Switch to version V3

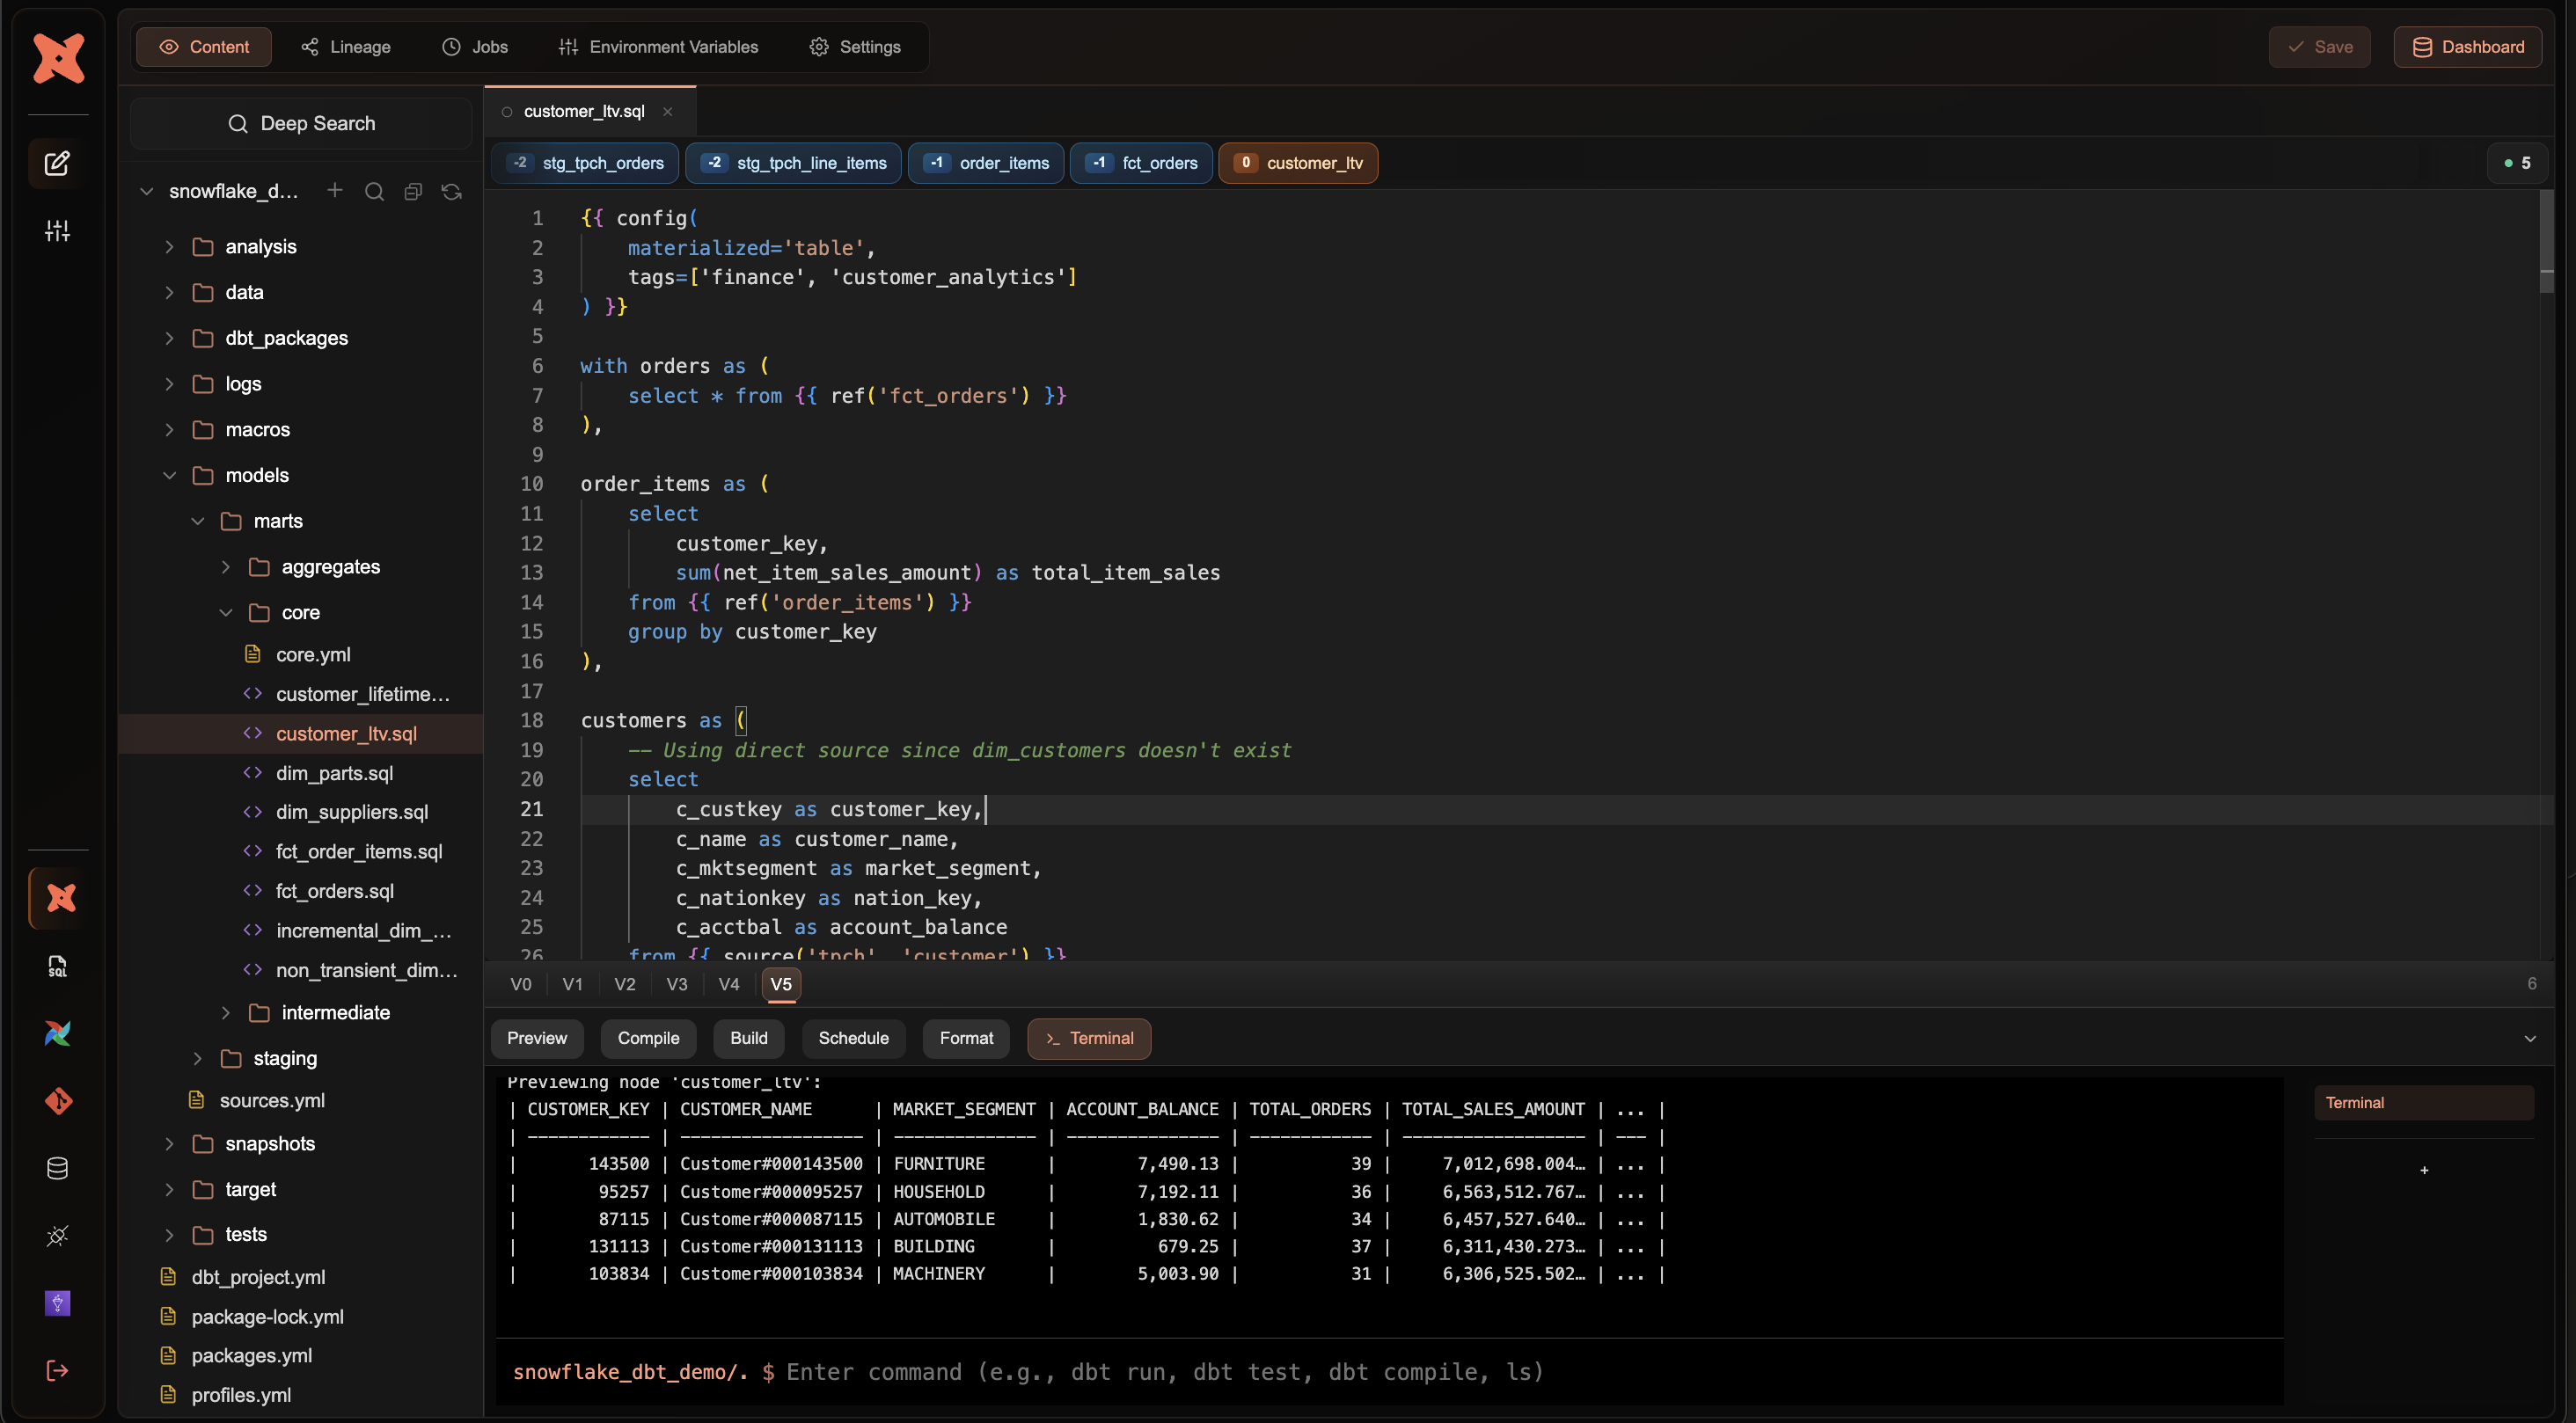(x=677, y=984)
